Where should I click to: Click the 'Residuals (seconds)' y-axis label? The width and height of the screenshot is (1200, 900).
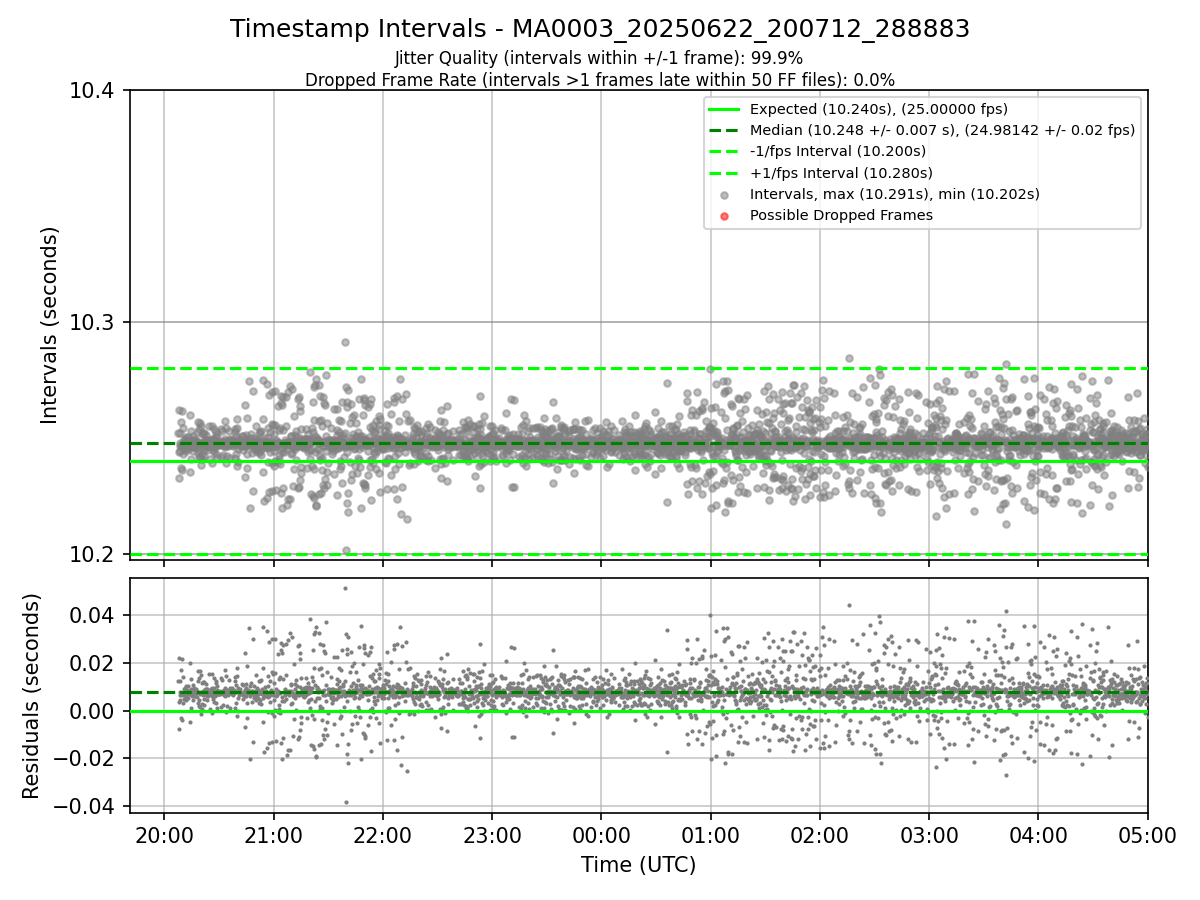(32, 696)
